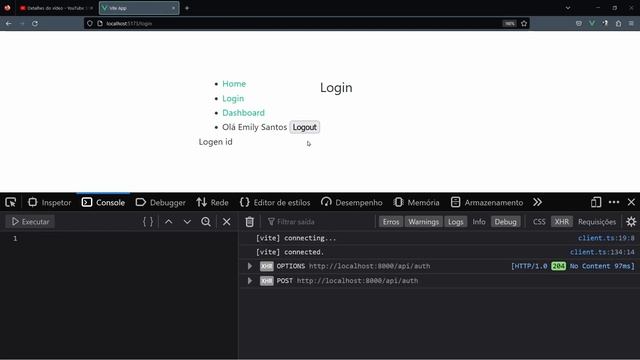Toggle the Requisições filter
The width and height of the screenshot is (640, 360).
click(x=597, y=222)
